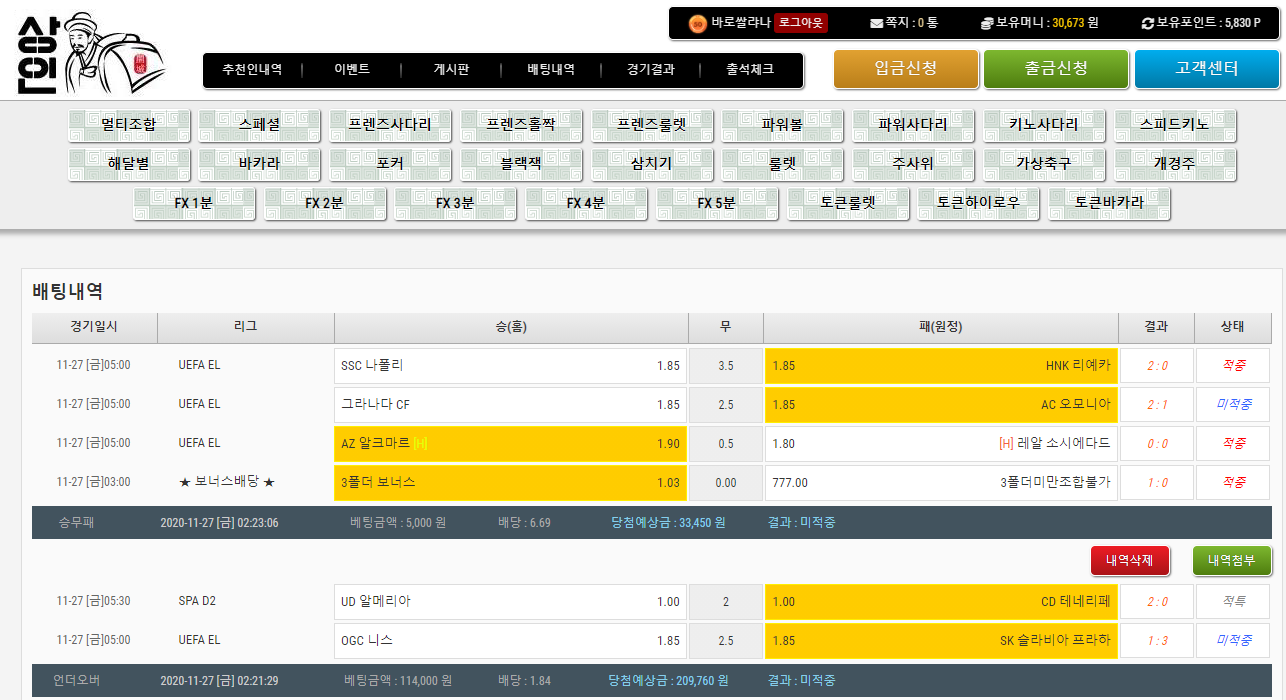Open the 바카라 game category
This screenshot has width=1286, height=700.
(x=259, y=164)
